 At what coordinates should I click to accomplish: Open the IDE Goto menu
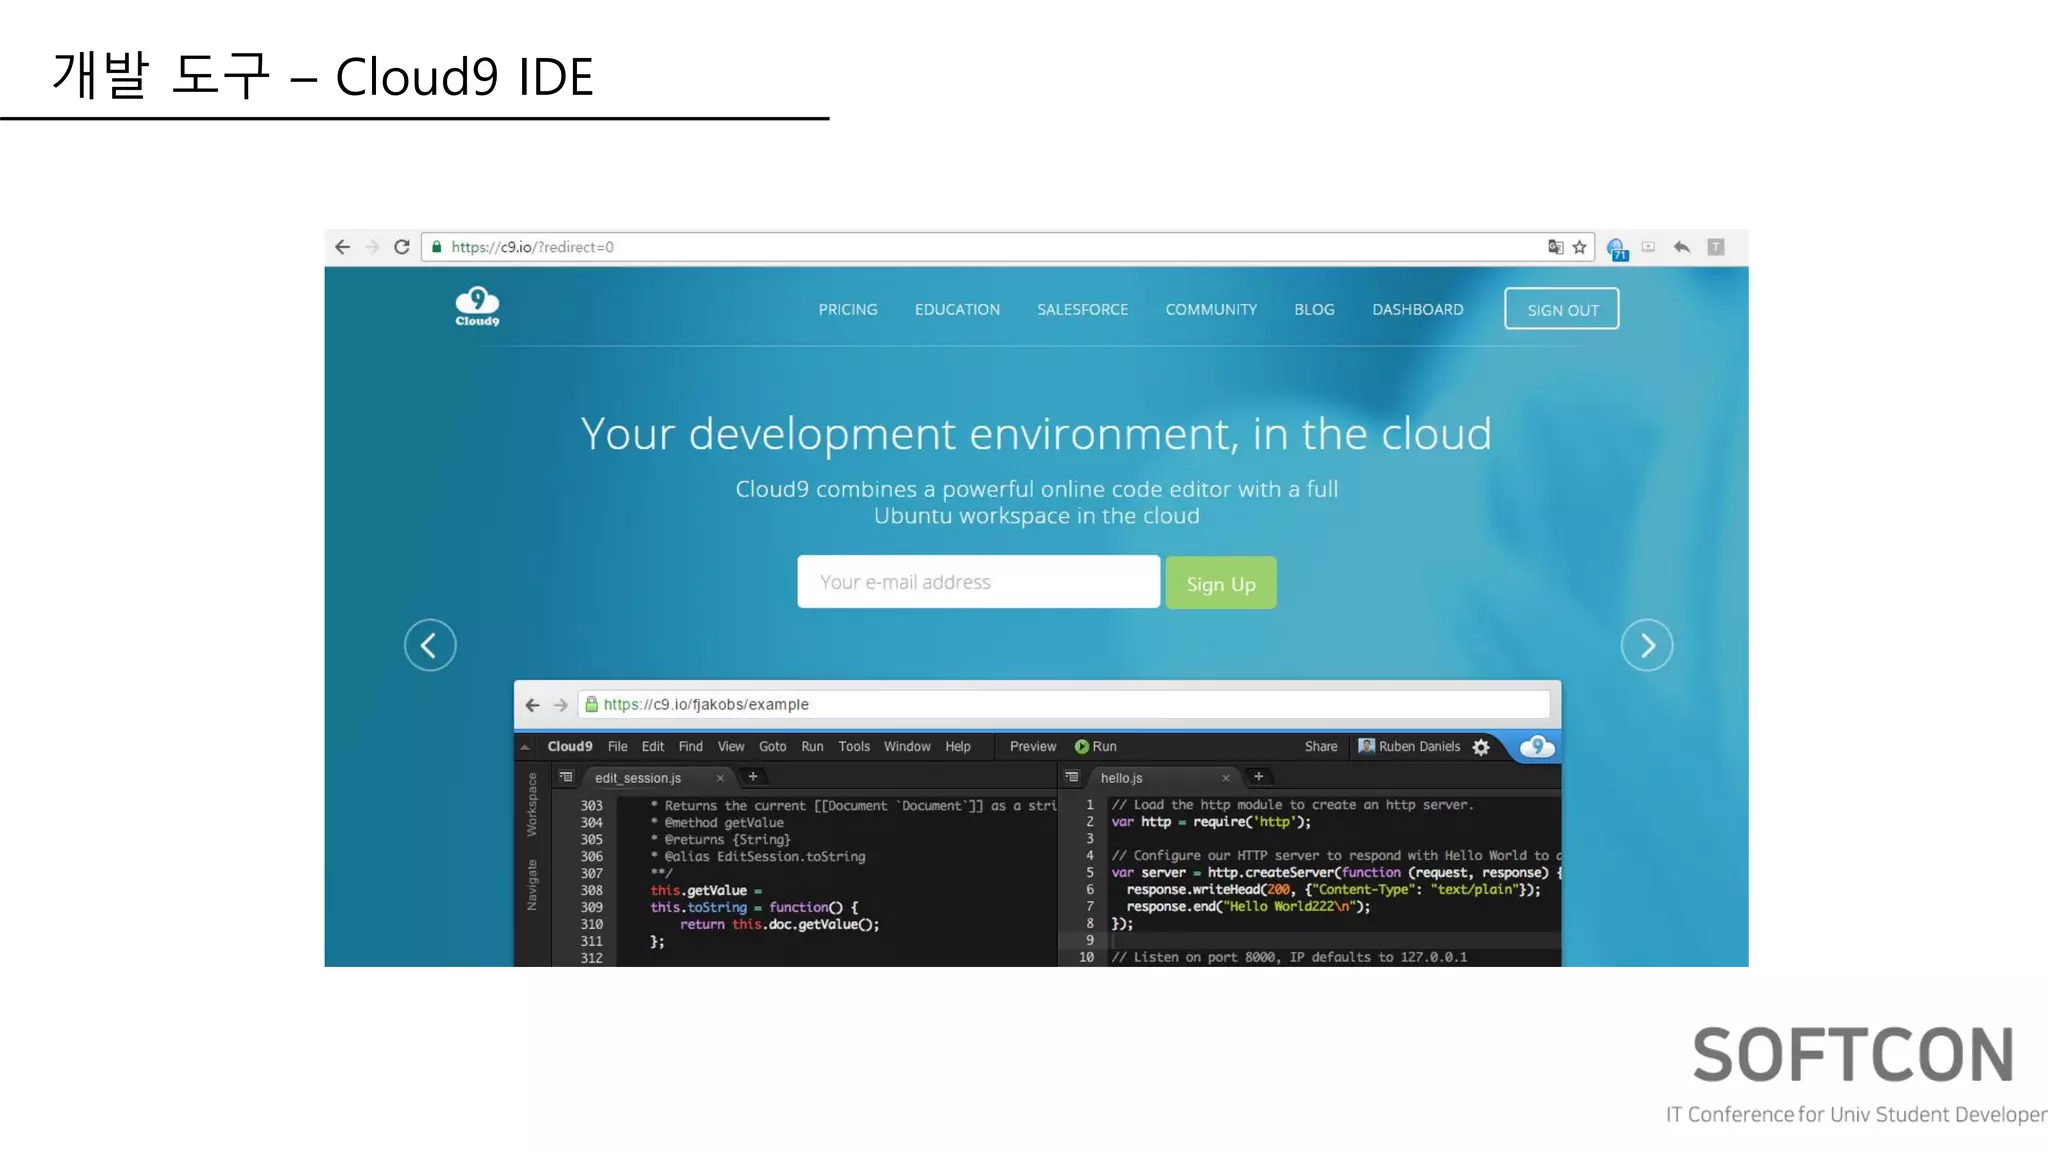773,747
